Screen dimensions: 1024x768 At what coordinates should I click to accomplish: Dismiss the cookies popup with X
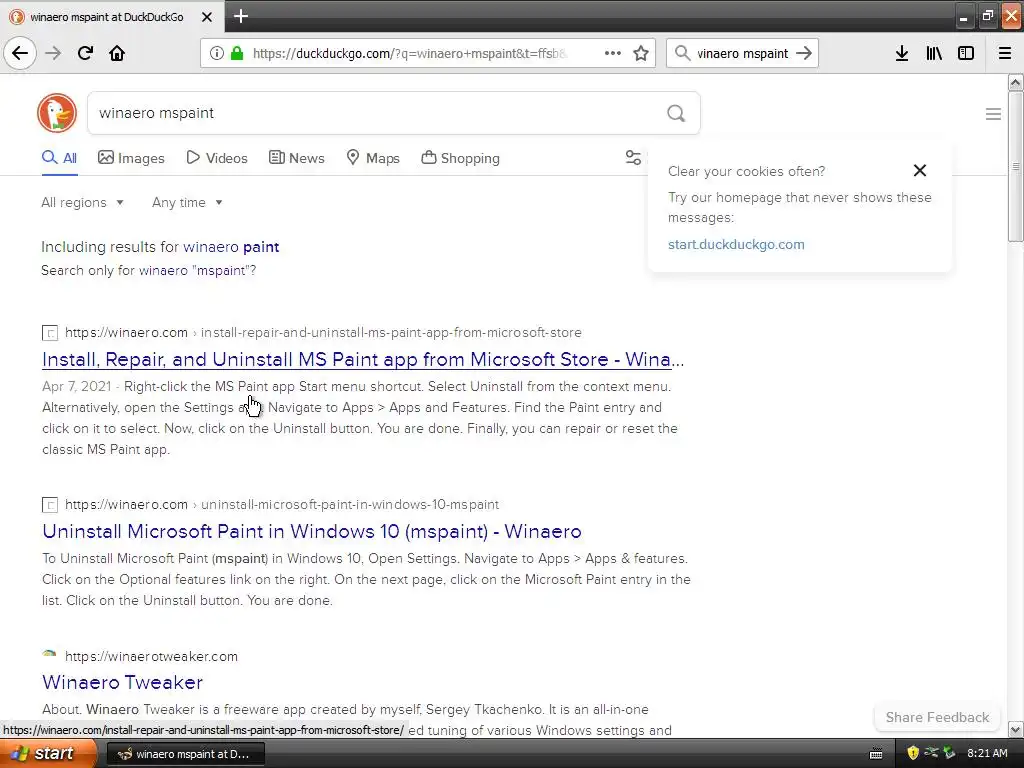point(920,170)
